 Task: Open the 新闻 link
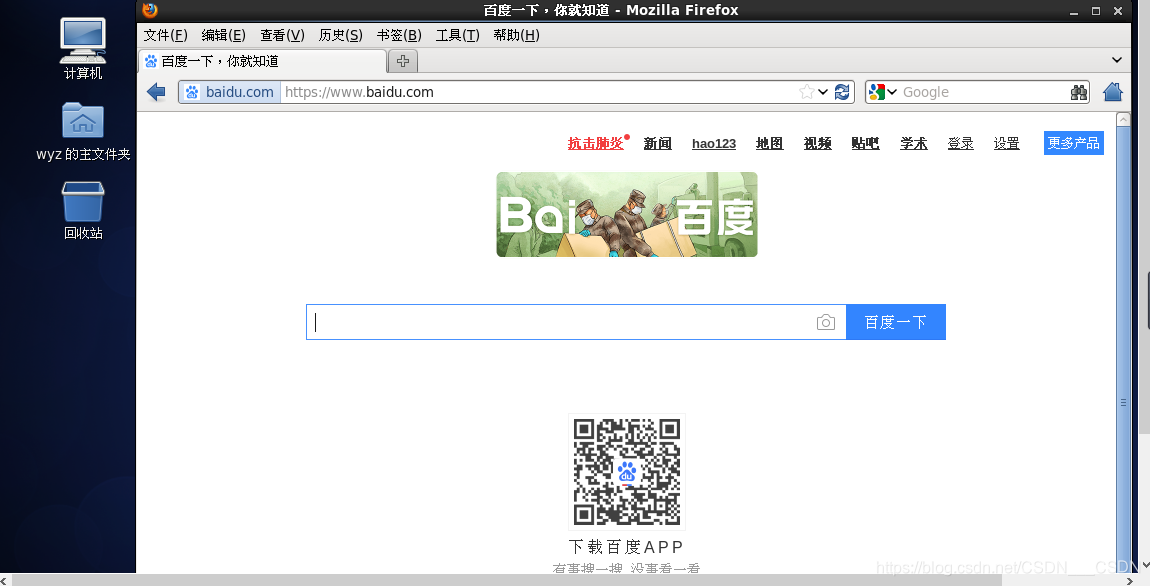coord(657,143)
